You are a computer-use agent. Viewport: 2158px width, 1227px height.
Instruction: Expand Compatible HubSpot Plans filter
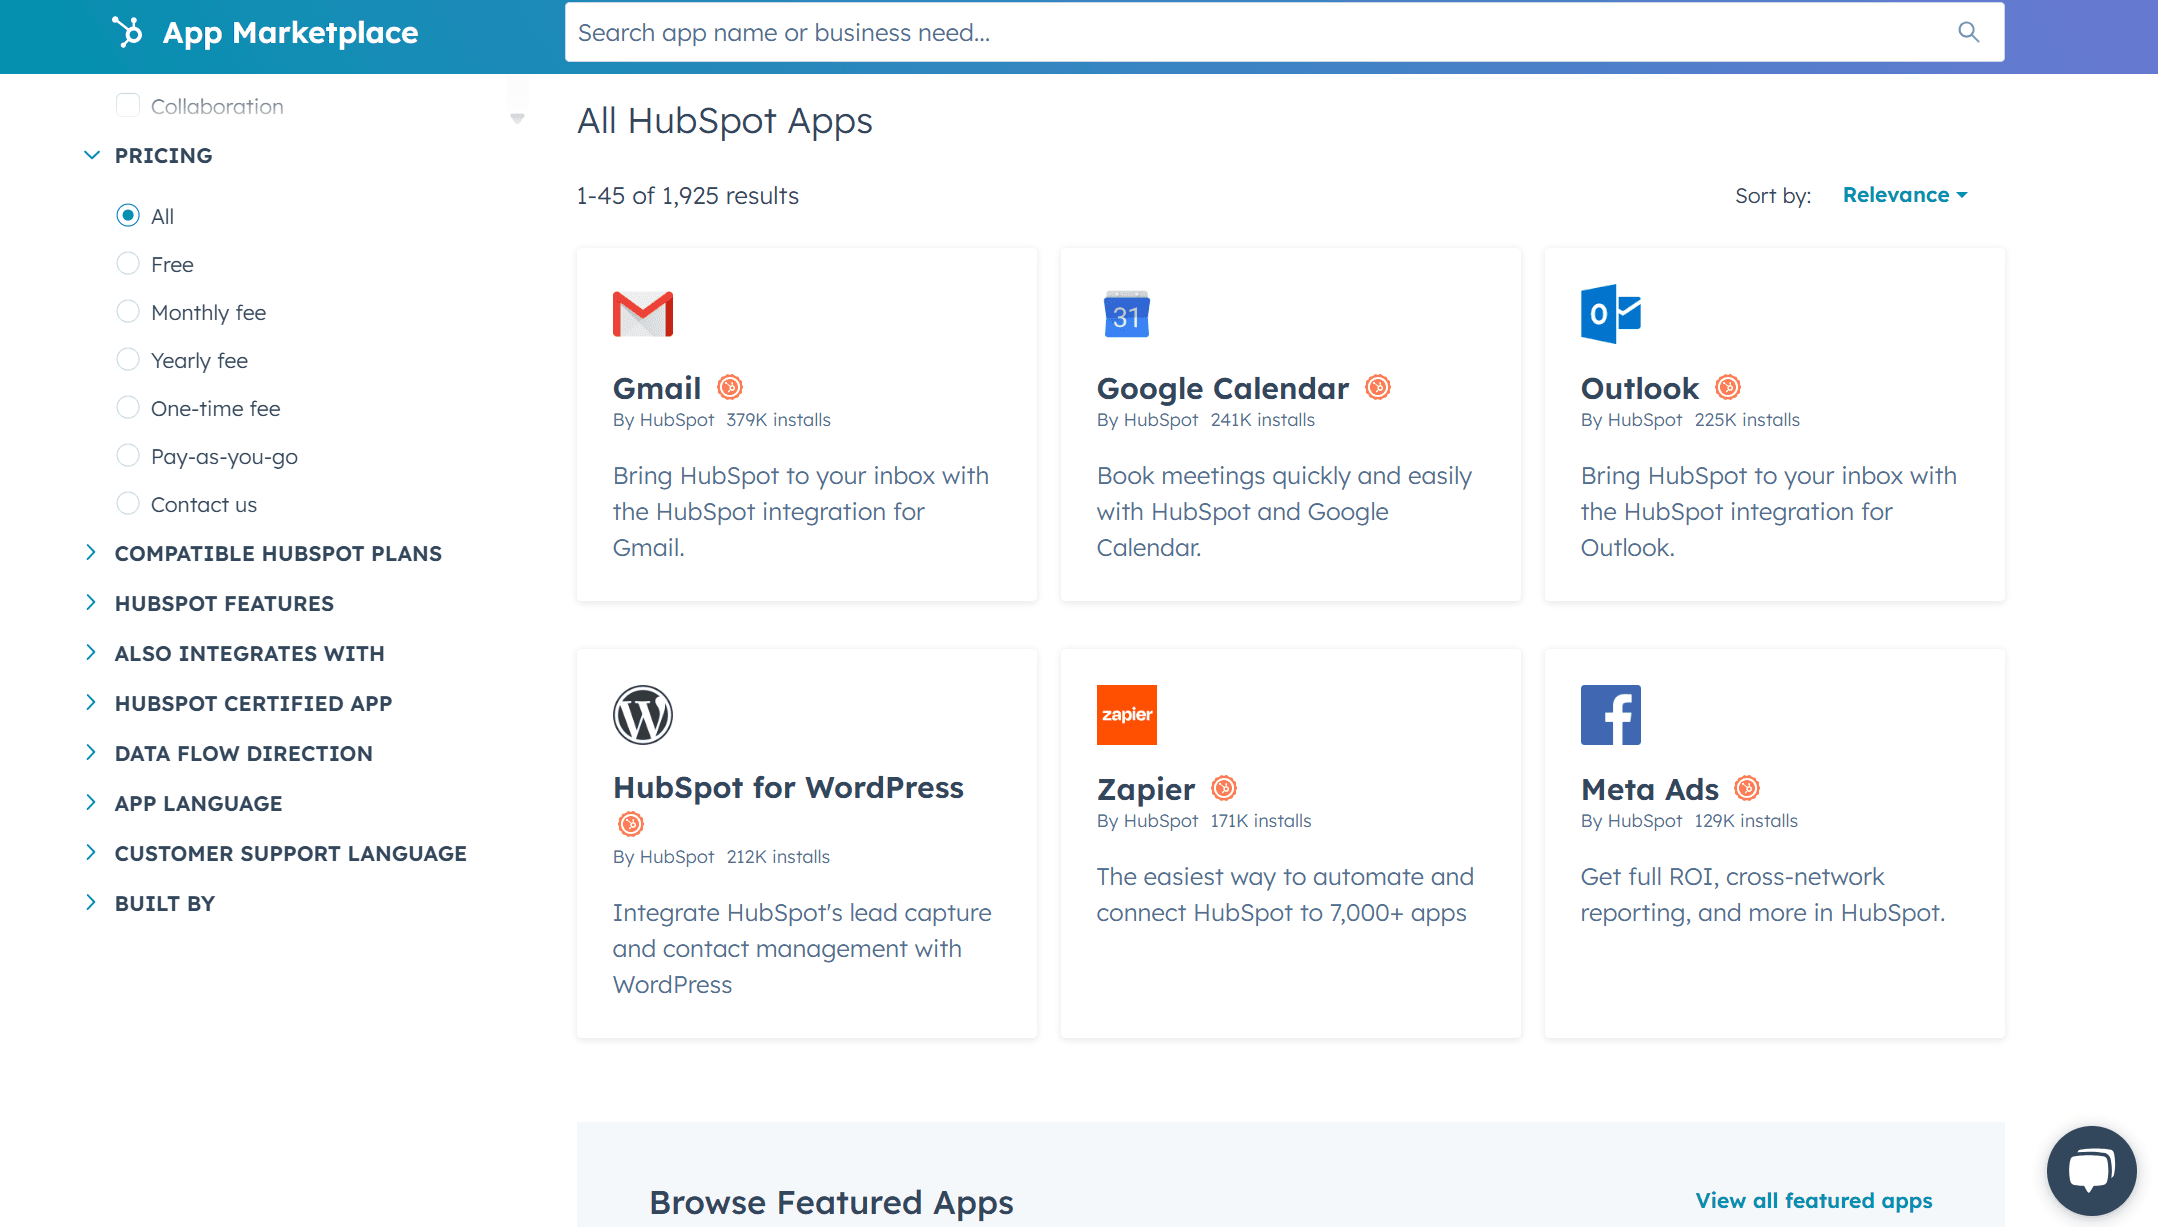263,553
